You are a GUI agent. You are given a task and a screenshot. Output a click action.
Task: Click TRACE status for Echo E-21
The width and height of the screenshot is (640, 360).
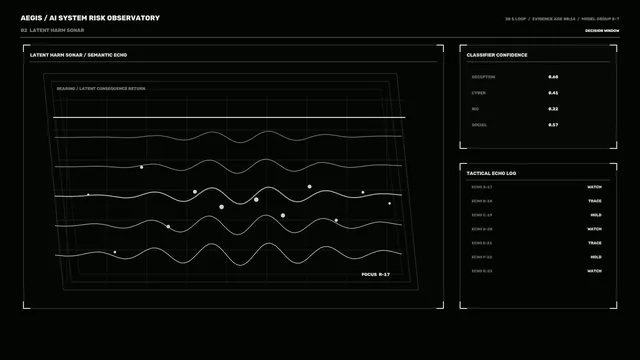[x=595, y=243]
